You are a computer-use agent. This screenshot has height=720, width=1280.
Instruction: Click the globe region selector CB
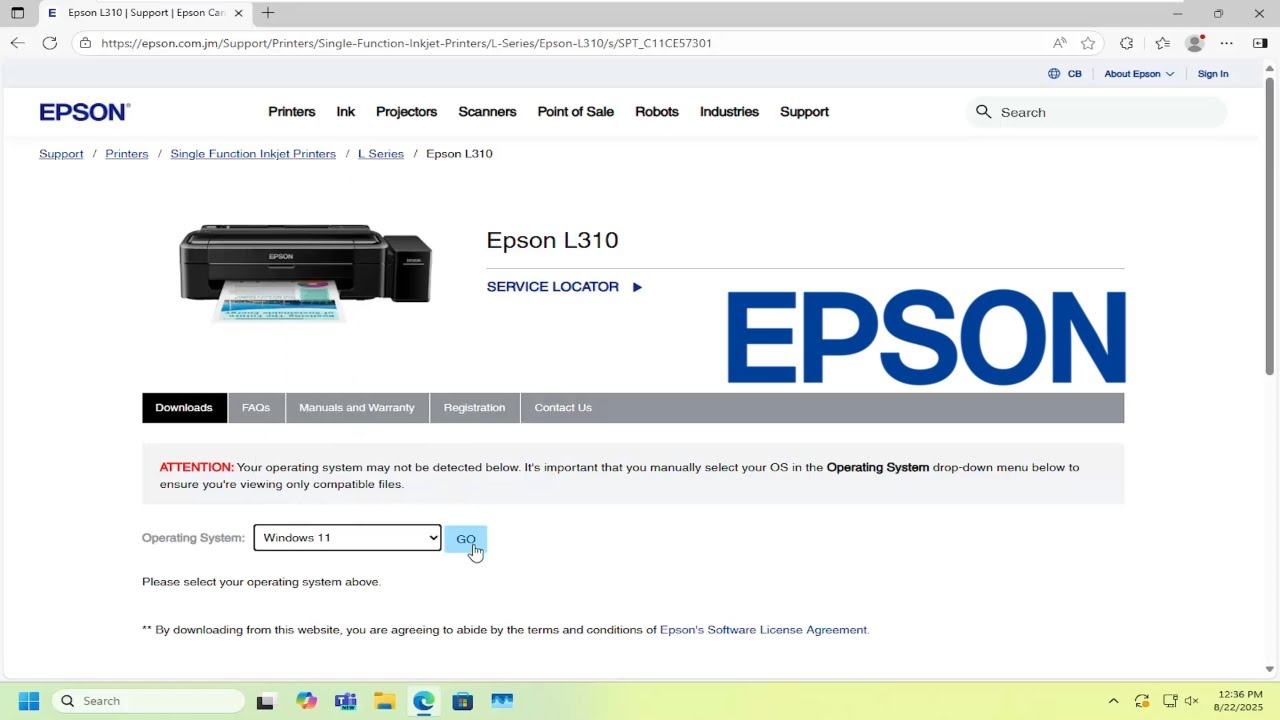1065,74
